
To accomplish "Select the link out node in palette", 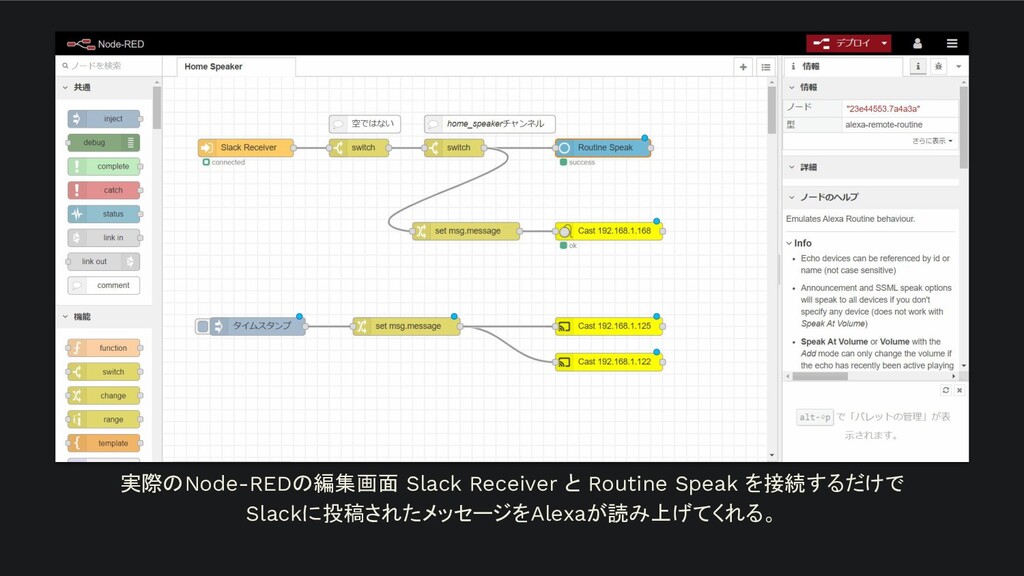I will [x=104, y=262].
